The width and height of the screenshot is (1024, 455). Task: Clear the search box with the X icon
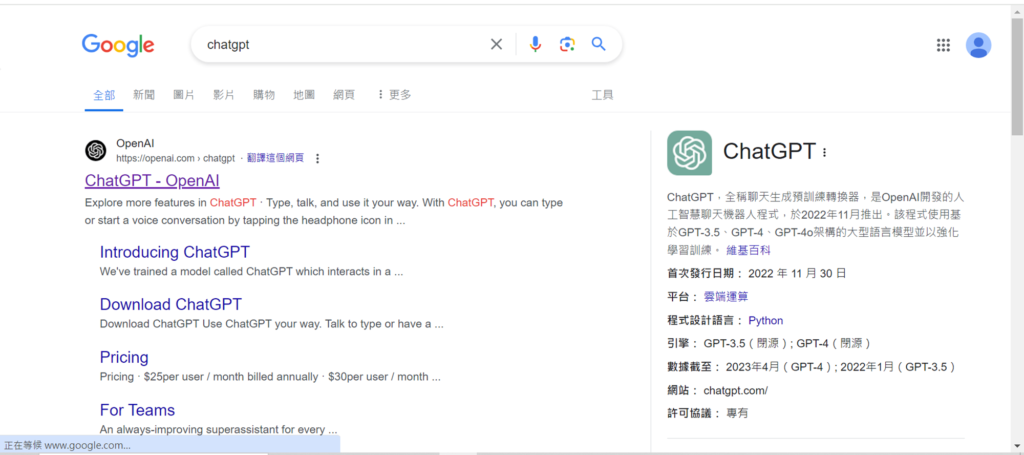pos(496,44)
